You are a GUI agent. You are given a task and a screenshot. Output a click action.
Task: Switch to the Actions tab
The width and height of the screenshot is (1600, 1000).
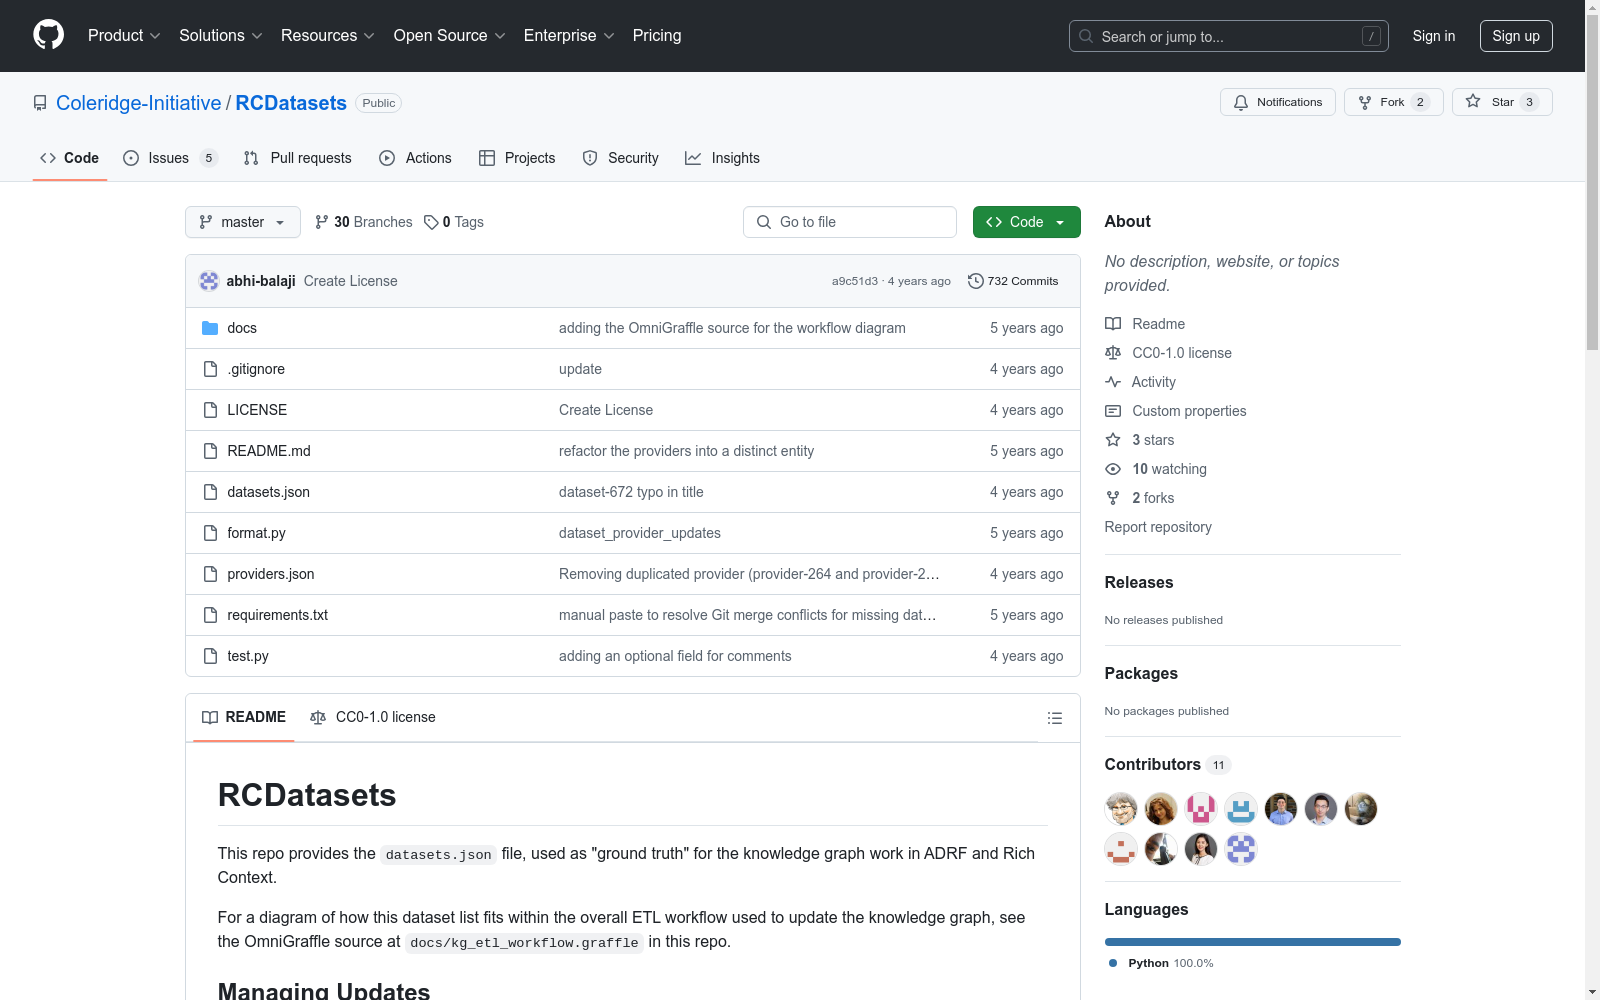416,158
